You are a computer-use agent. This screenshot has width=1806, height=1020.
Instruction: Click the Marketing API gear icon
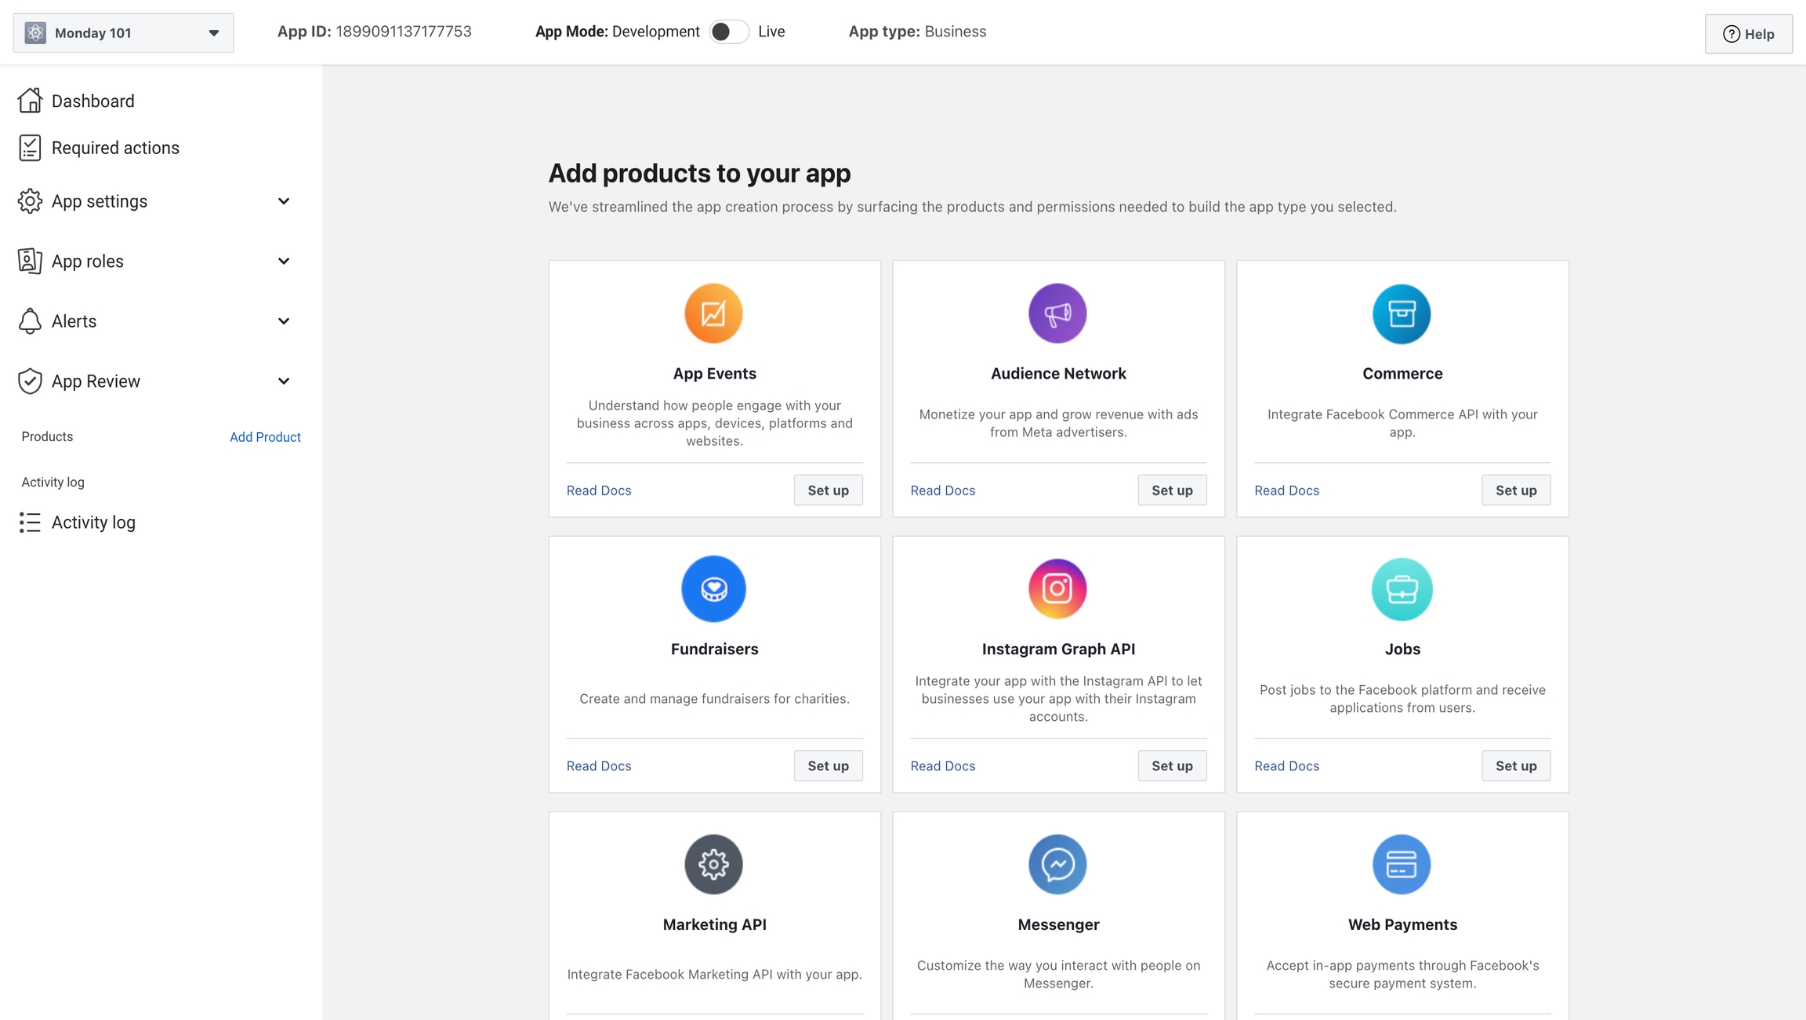point(714,864)
